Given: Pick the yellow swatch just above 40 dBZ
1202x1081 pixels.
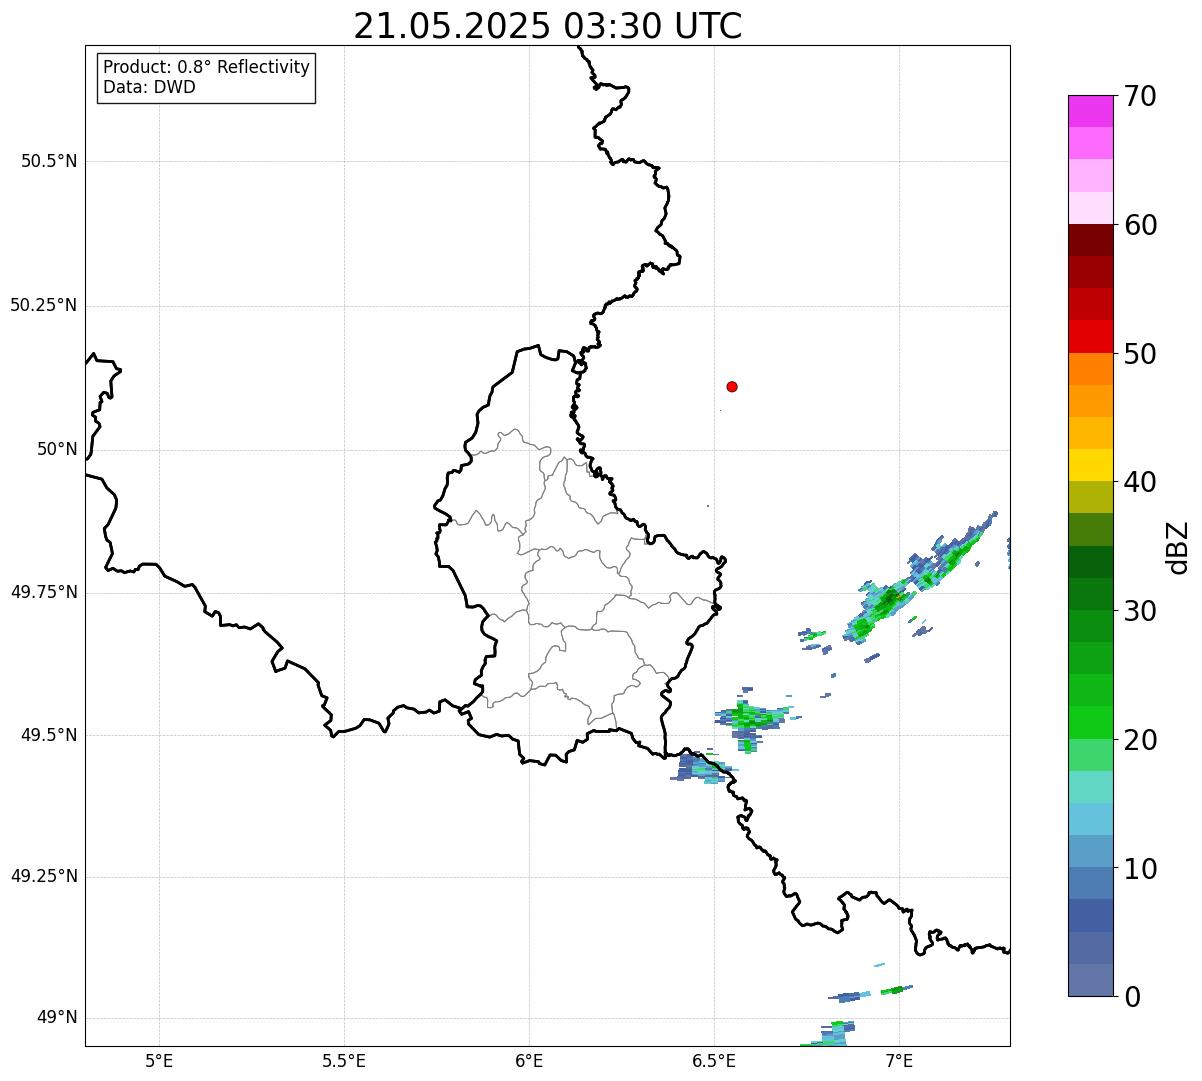Looking at the screenshot, I should [1090, 466].
